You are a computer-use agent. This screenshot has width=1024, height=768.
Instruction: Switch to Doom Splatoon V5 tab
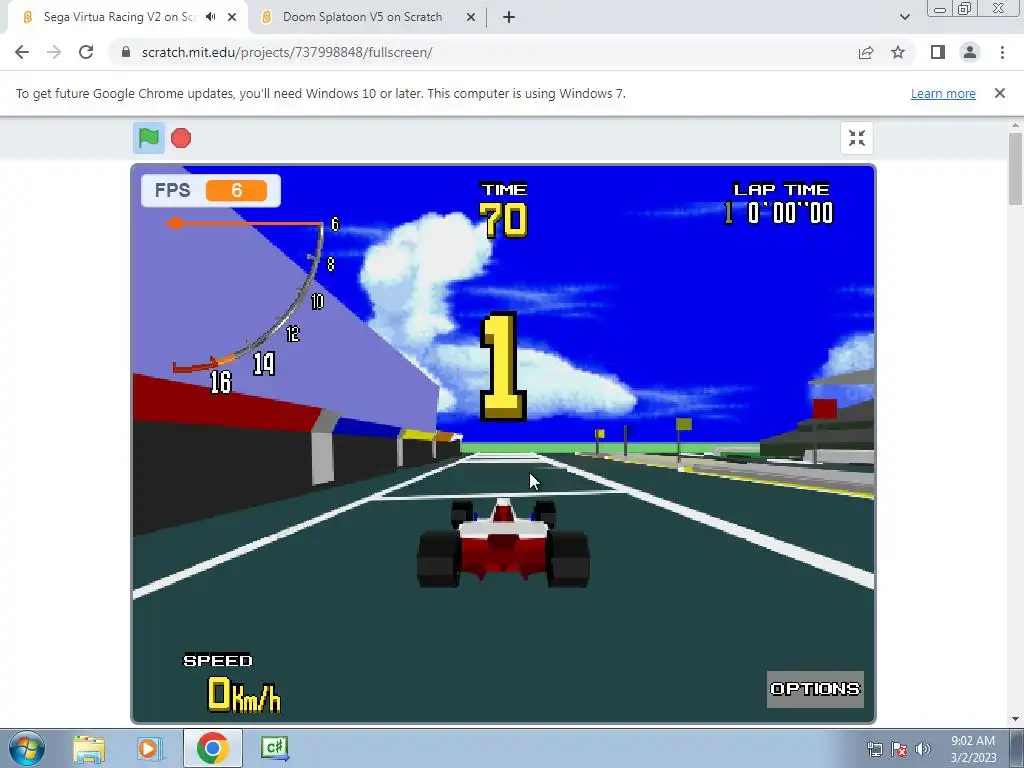tap(362, 17)
